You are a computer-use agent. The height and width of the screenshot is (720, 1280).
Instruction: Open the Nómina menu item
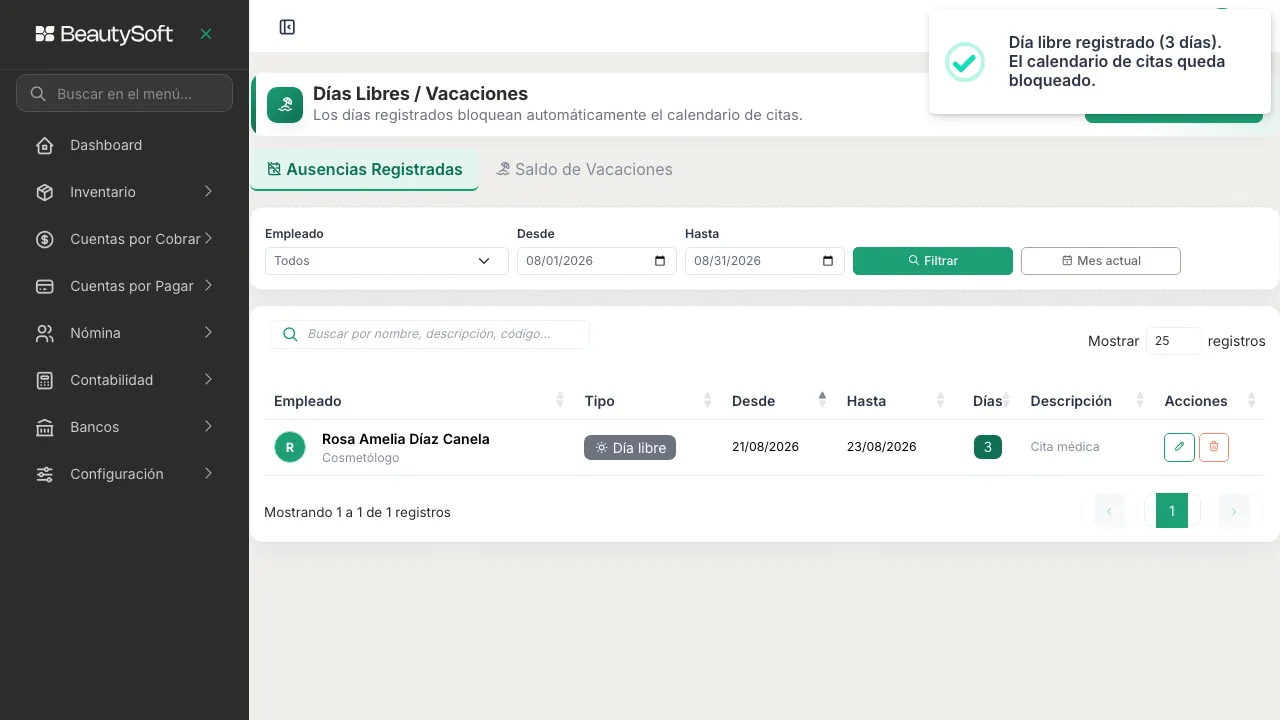coord(124,333)
